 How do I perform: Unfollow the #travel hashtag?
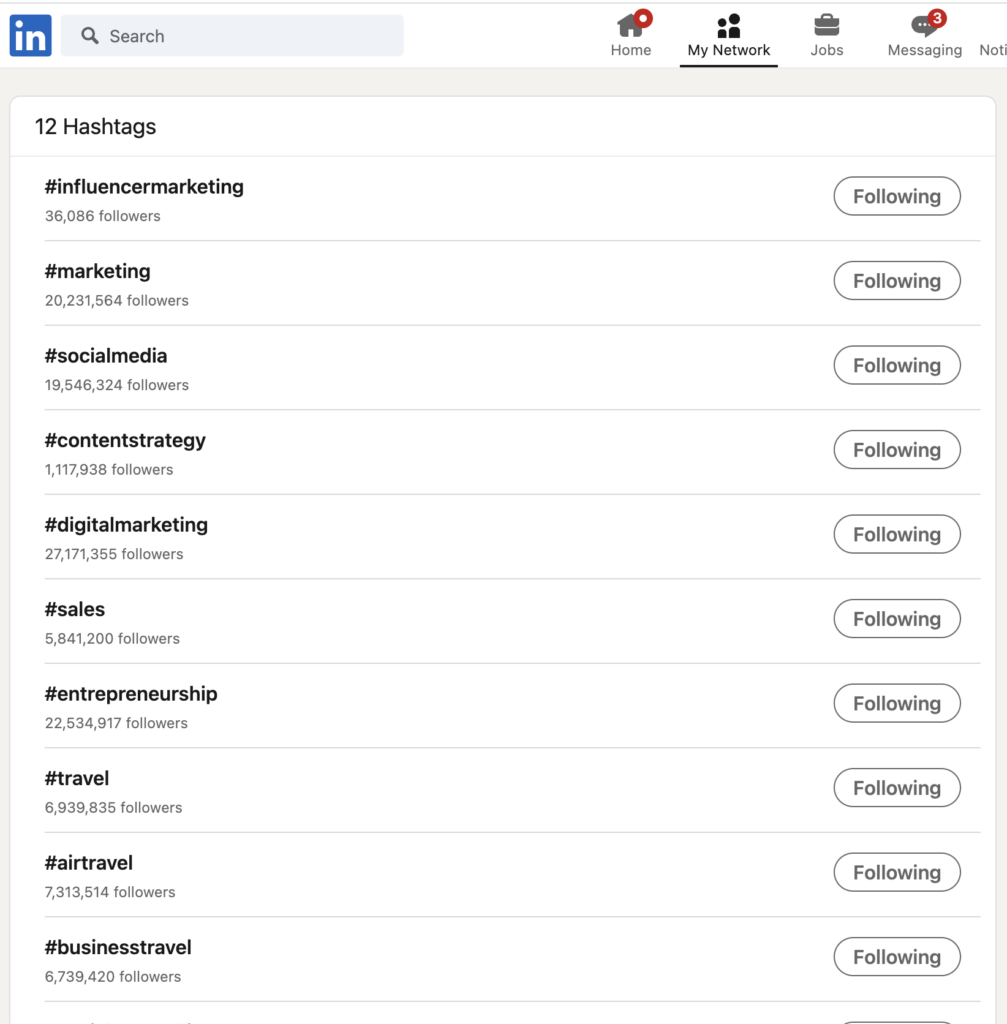896,788
